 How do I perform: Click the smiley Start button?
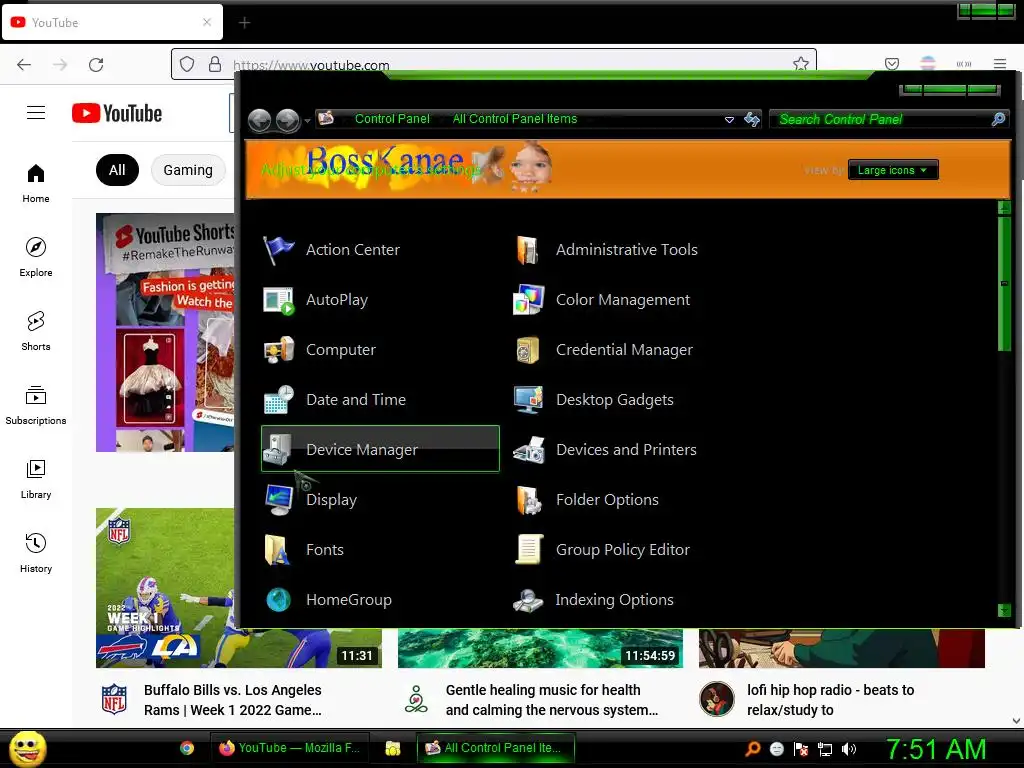click(x=27, y=748)
